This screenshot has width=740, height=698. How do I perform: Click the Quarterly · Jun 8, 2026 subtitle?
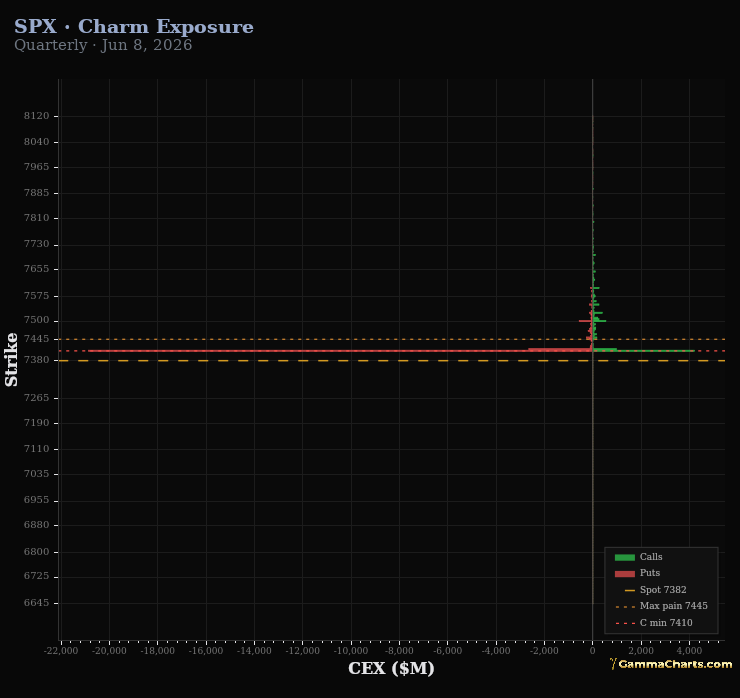[103, 45]
